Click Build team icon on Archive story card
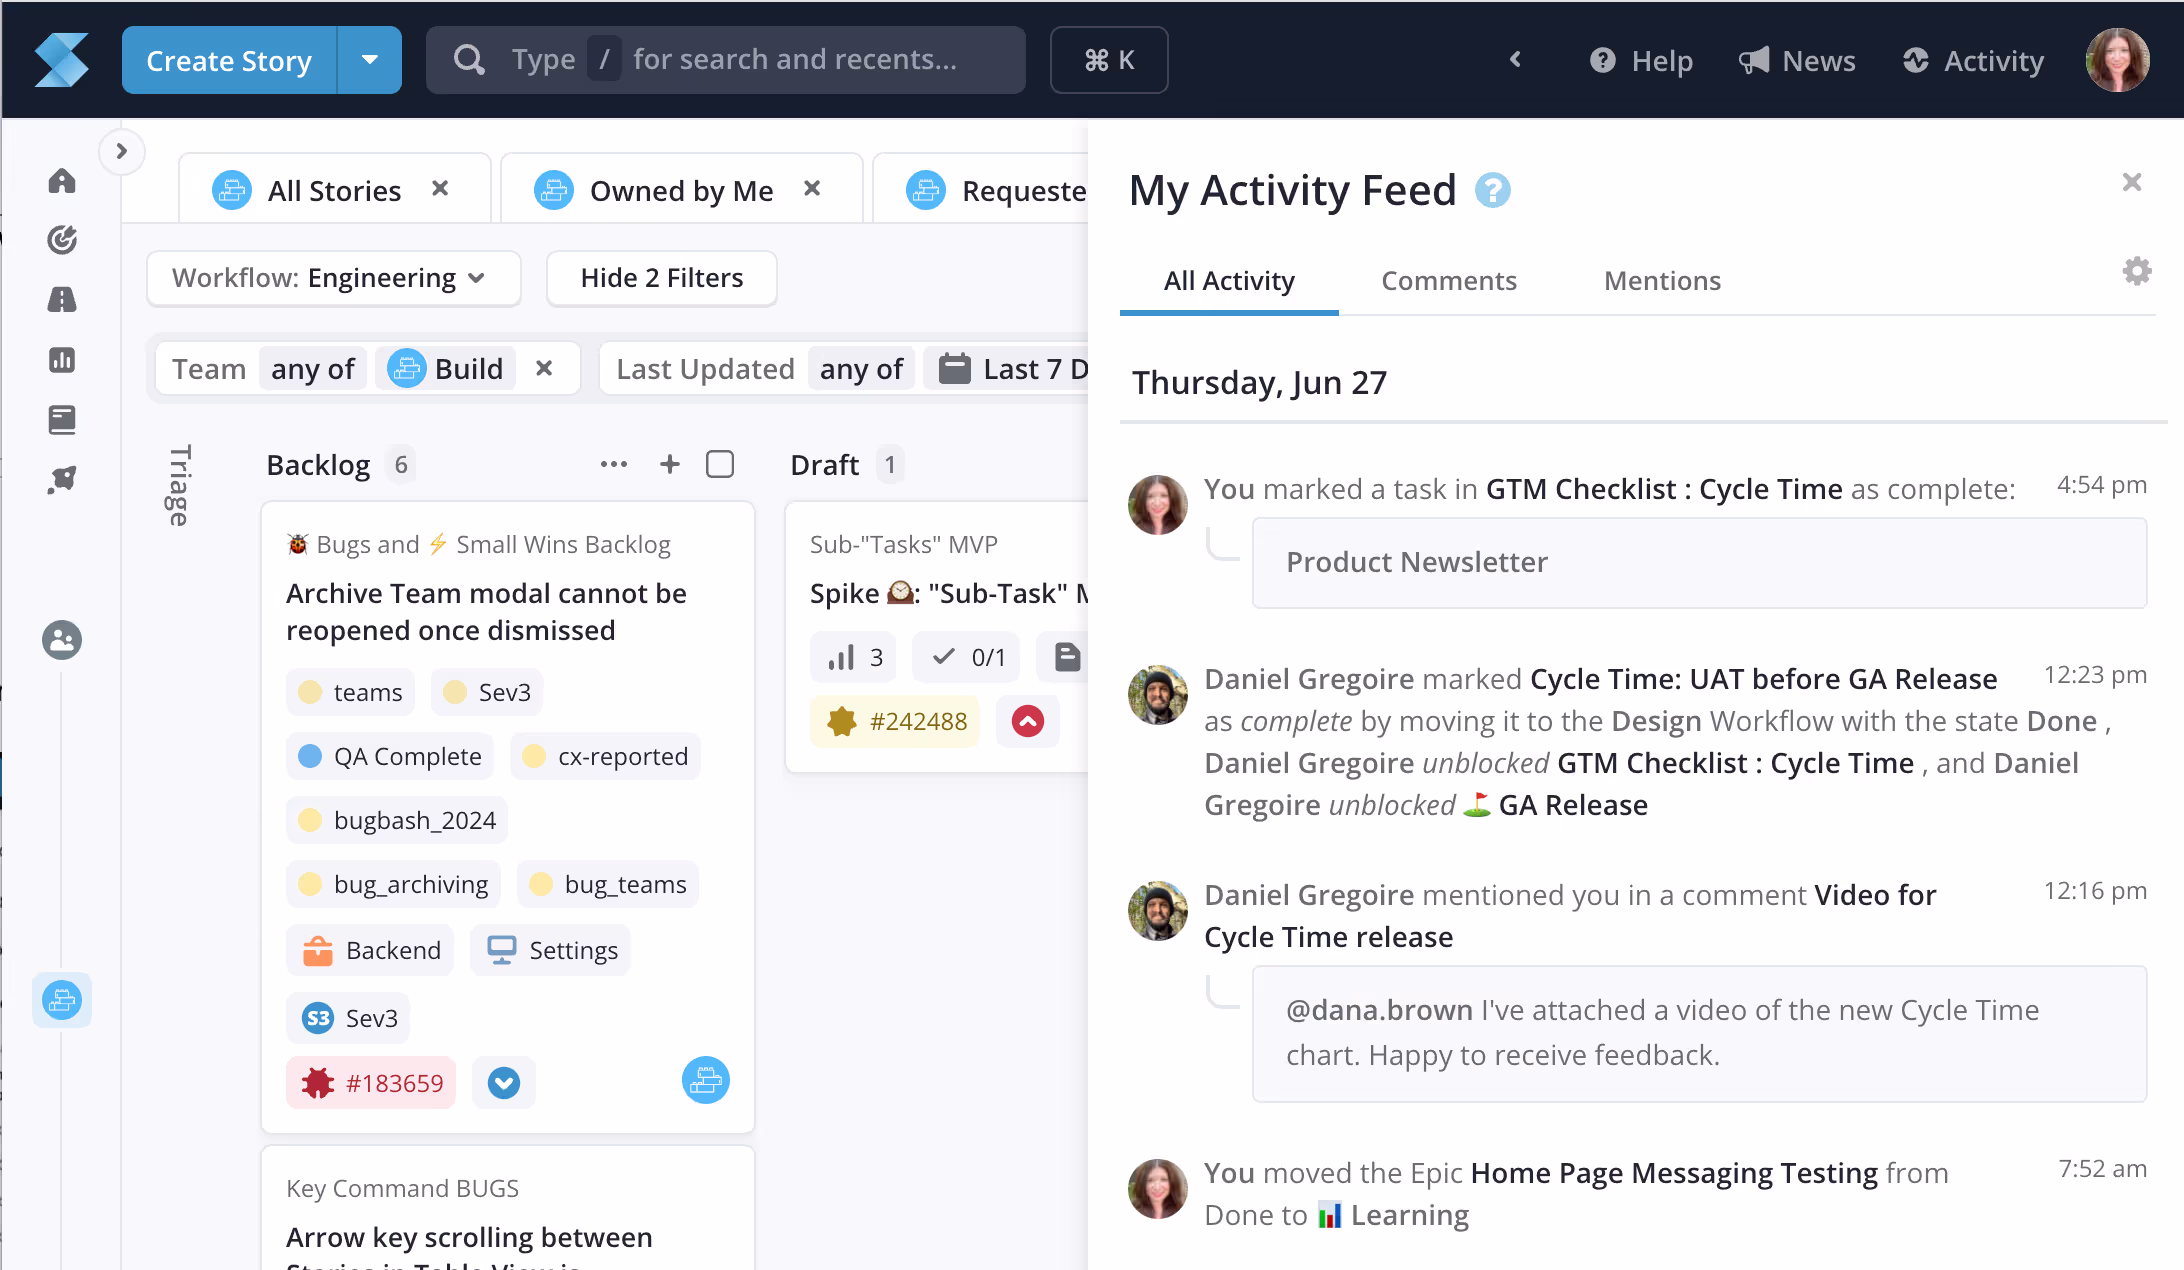This screenshot has height=1270, width=2184. 706,1081
